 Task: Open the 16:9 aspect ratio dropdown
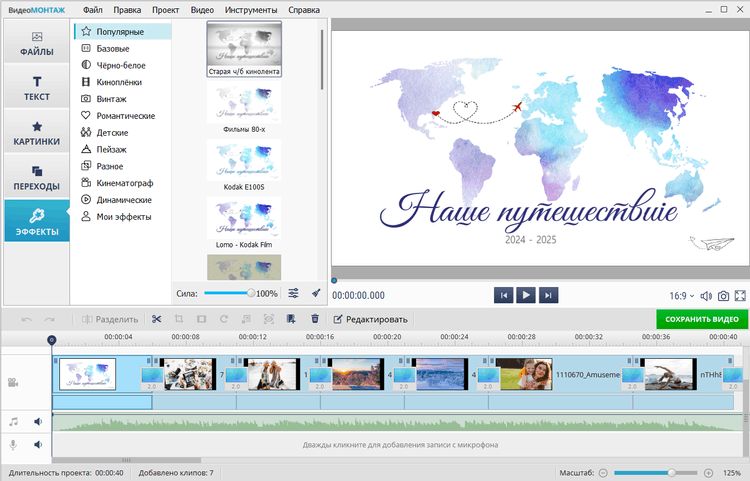(683, 296)
